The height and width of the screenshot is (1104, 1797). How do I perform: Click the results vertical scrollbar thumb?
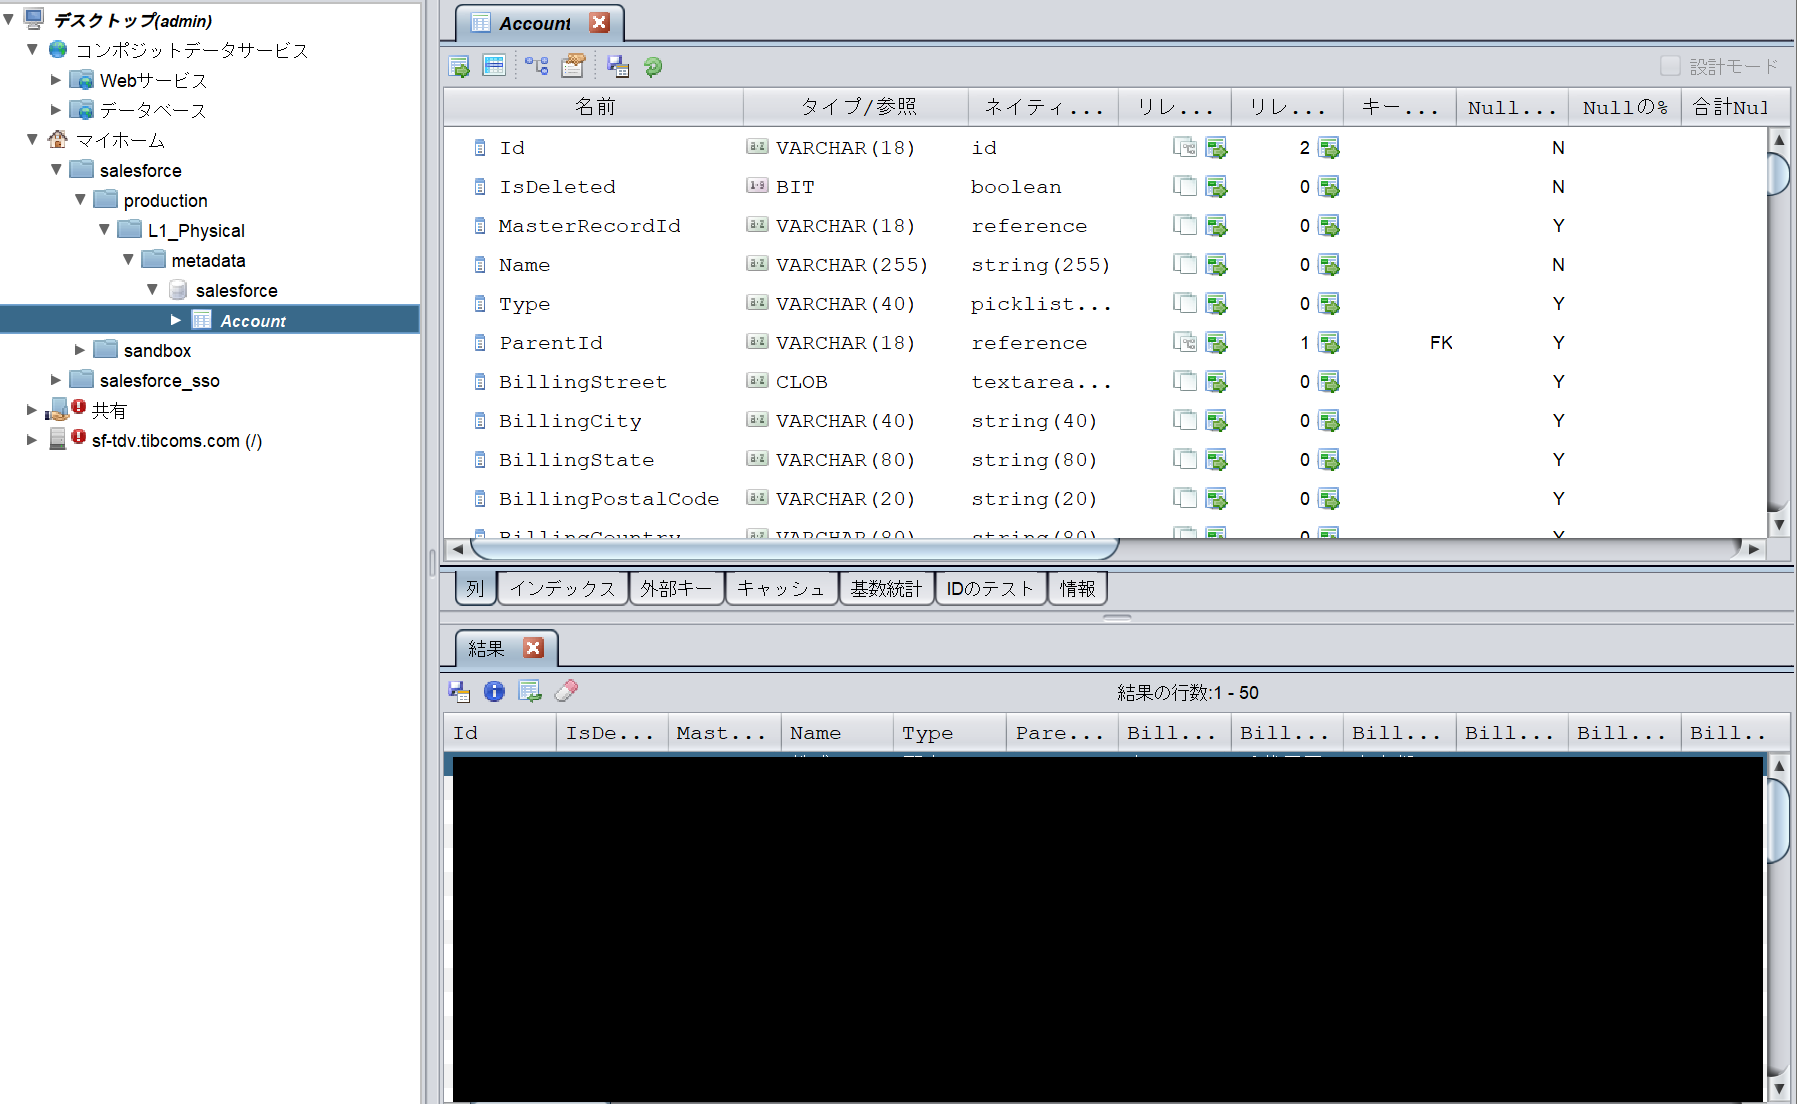pos(1779,820)
